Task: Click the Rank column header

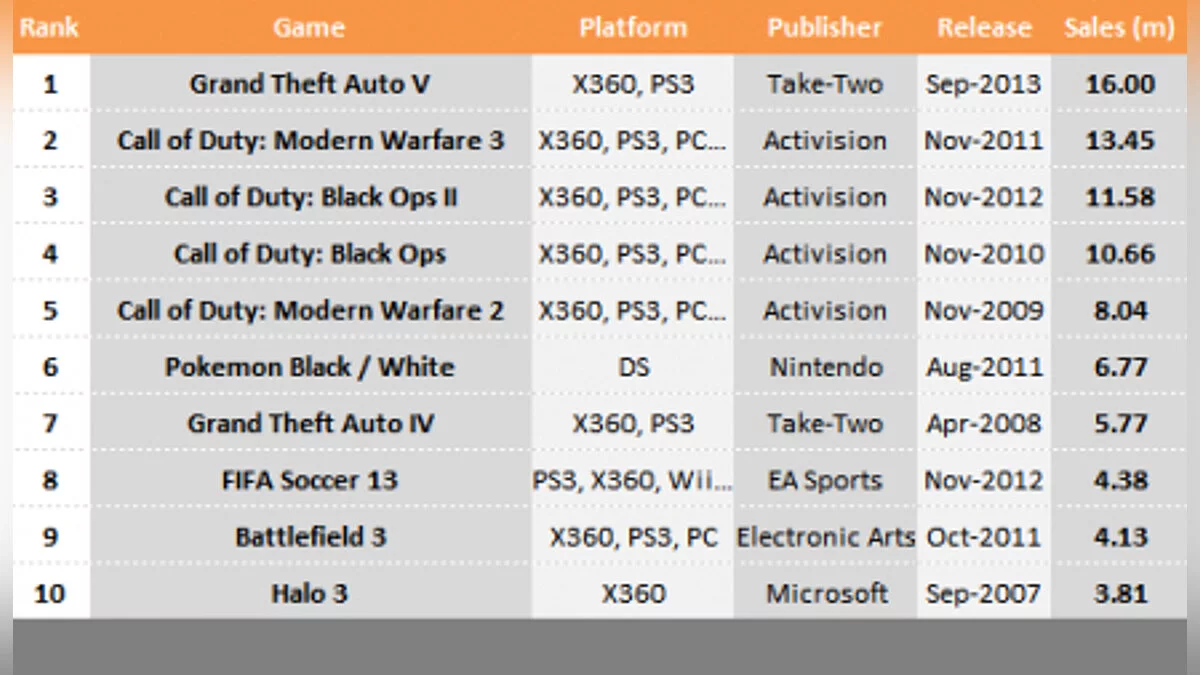Action: tap(49, 28)
